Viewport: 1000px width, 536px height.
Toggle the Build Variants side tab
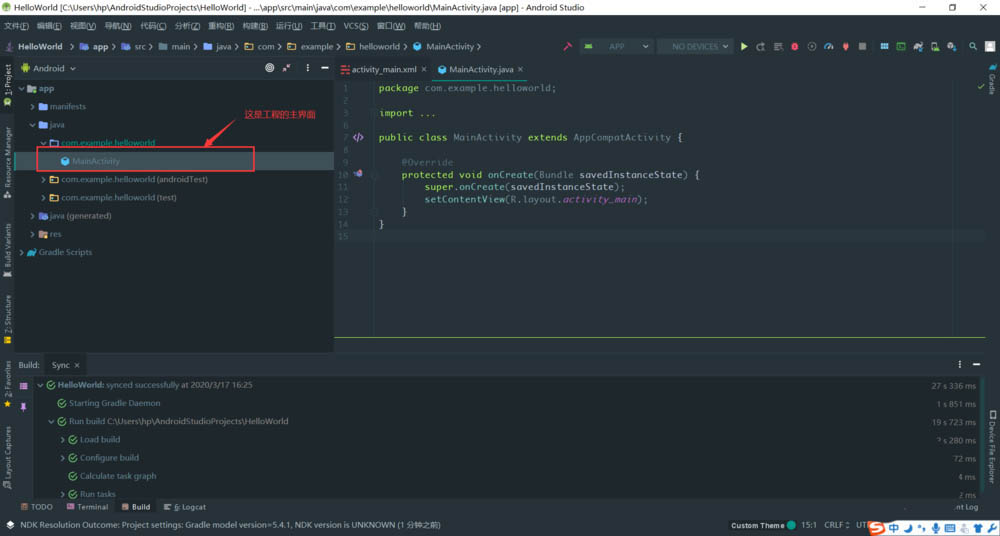7,250
